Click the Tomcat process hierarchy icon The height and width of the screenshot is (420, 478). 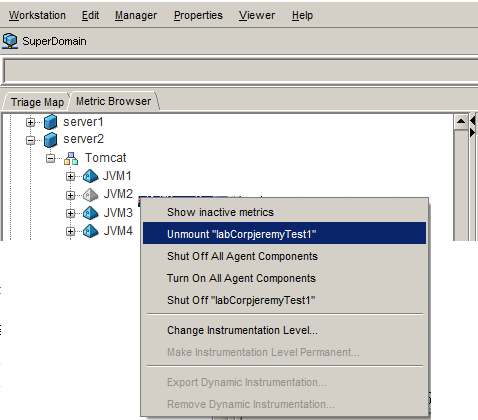71,158
